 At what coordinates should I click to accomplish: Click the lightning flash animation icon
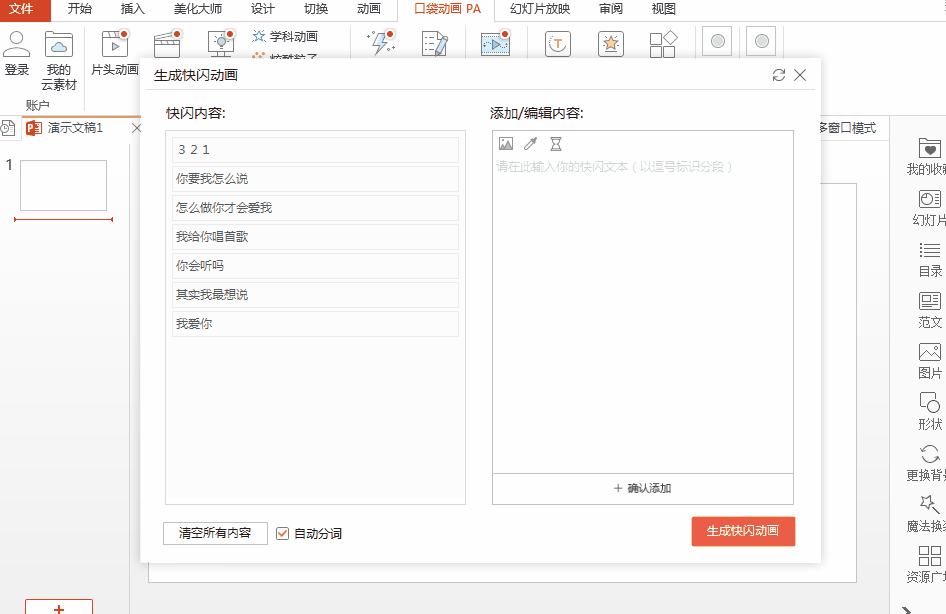pos(381,43)
